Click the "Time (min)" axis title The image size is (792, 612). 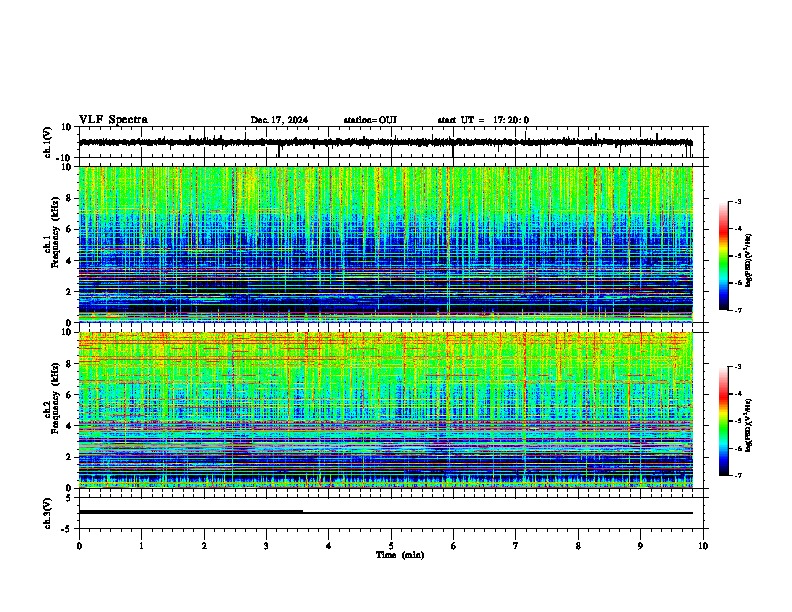(x=400, y=555)
